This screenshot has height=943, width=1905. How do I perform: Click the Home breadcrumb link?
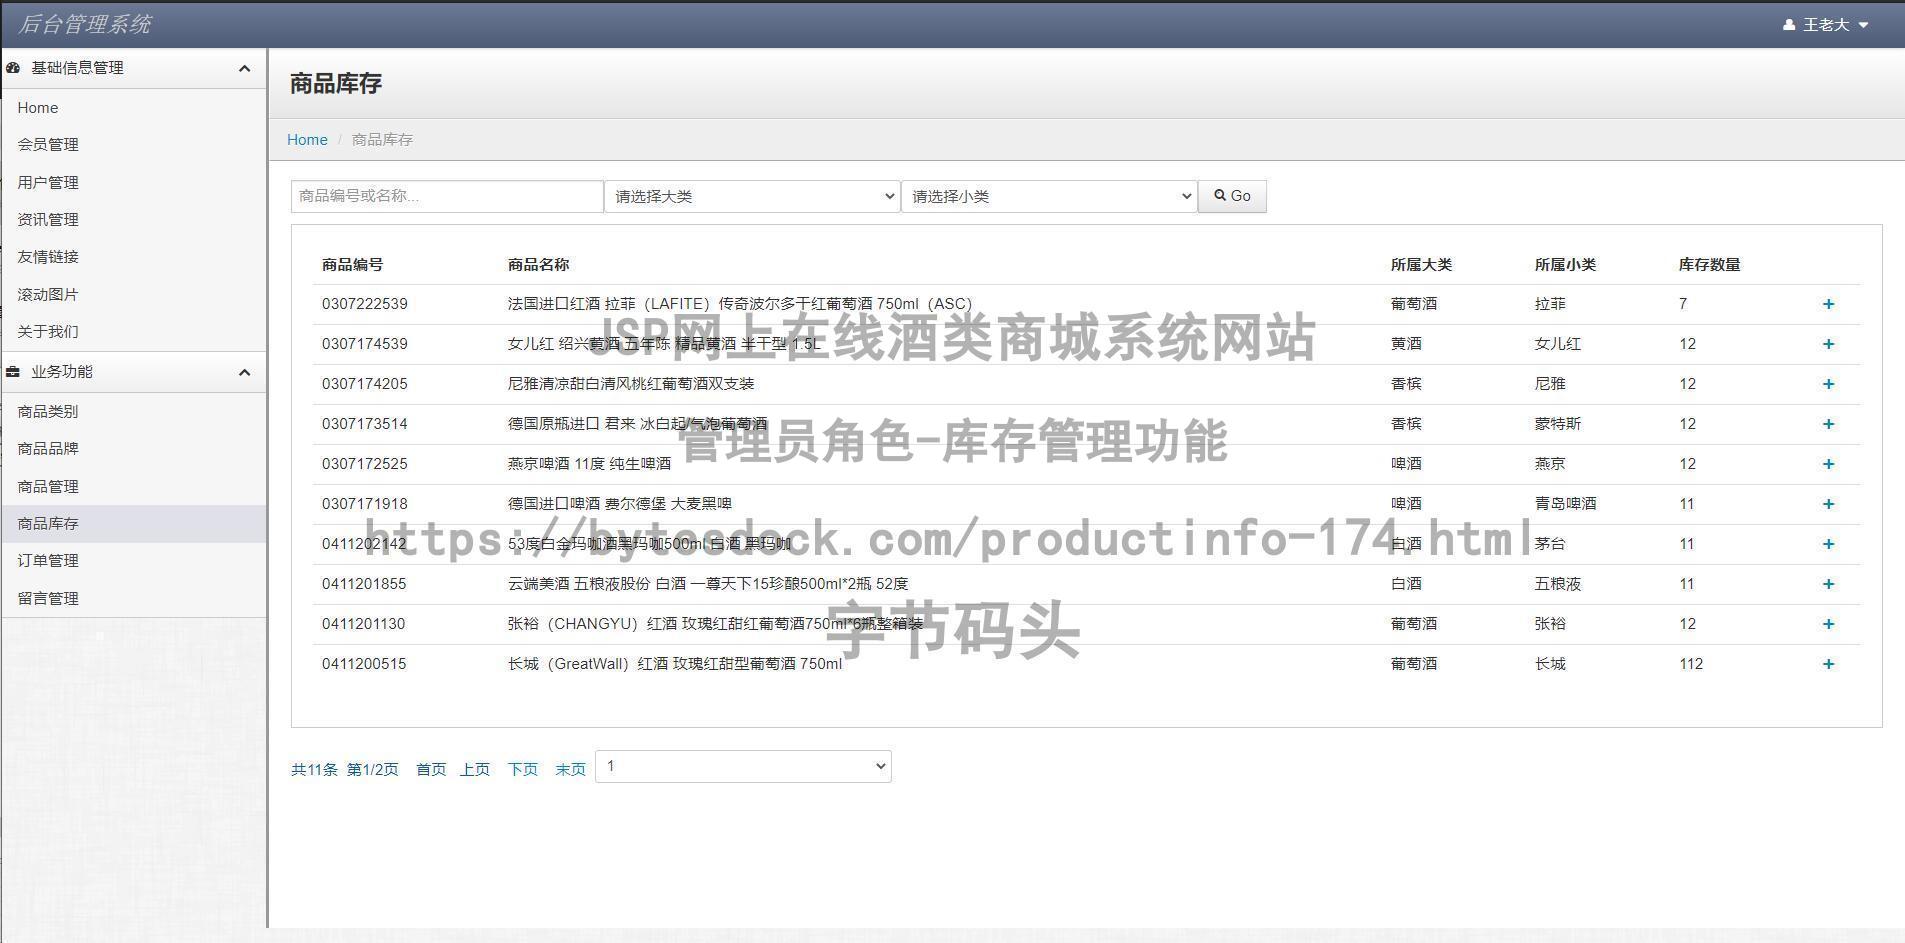click(307, 140)
